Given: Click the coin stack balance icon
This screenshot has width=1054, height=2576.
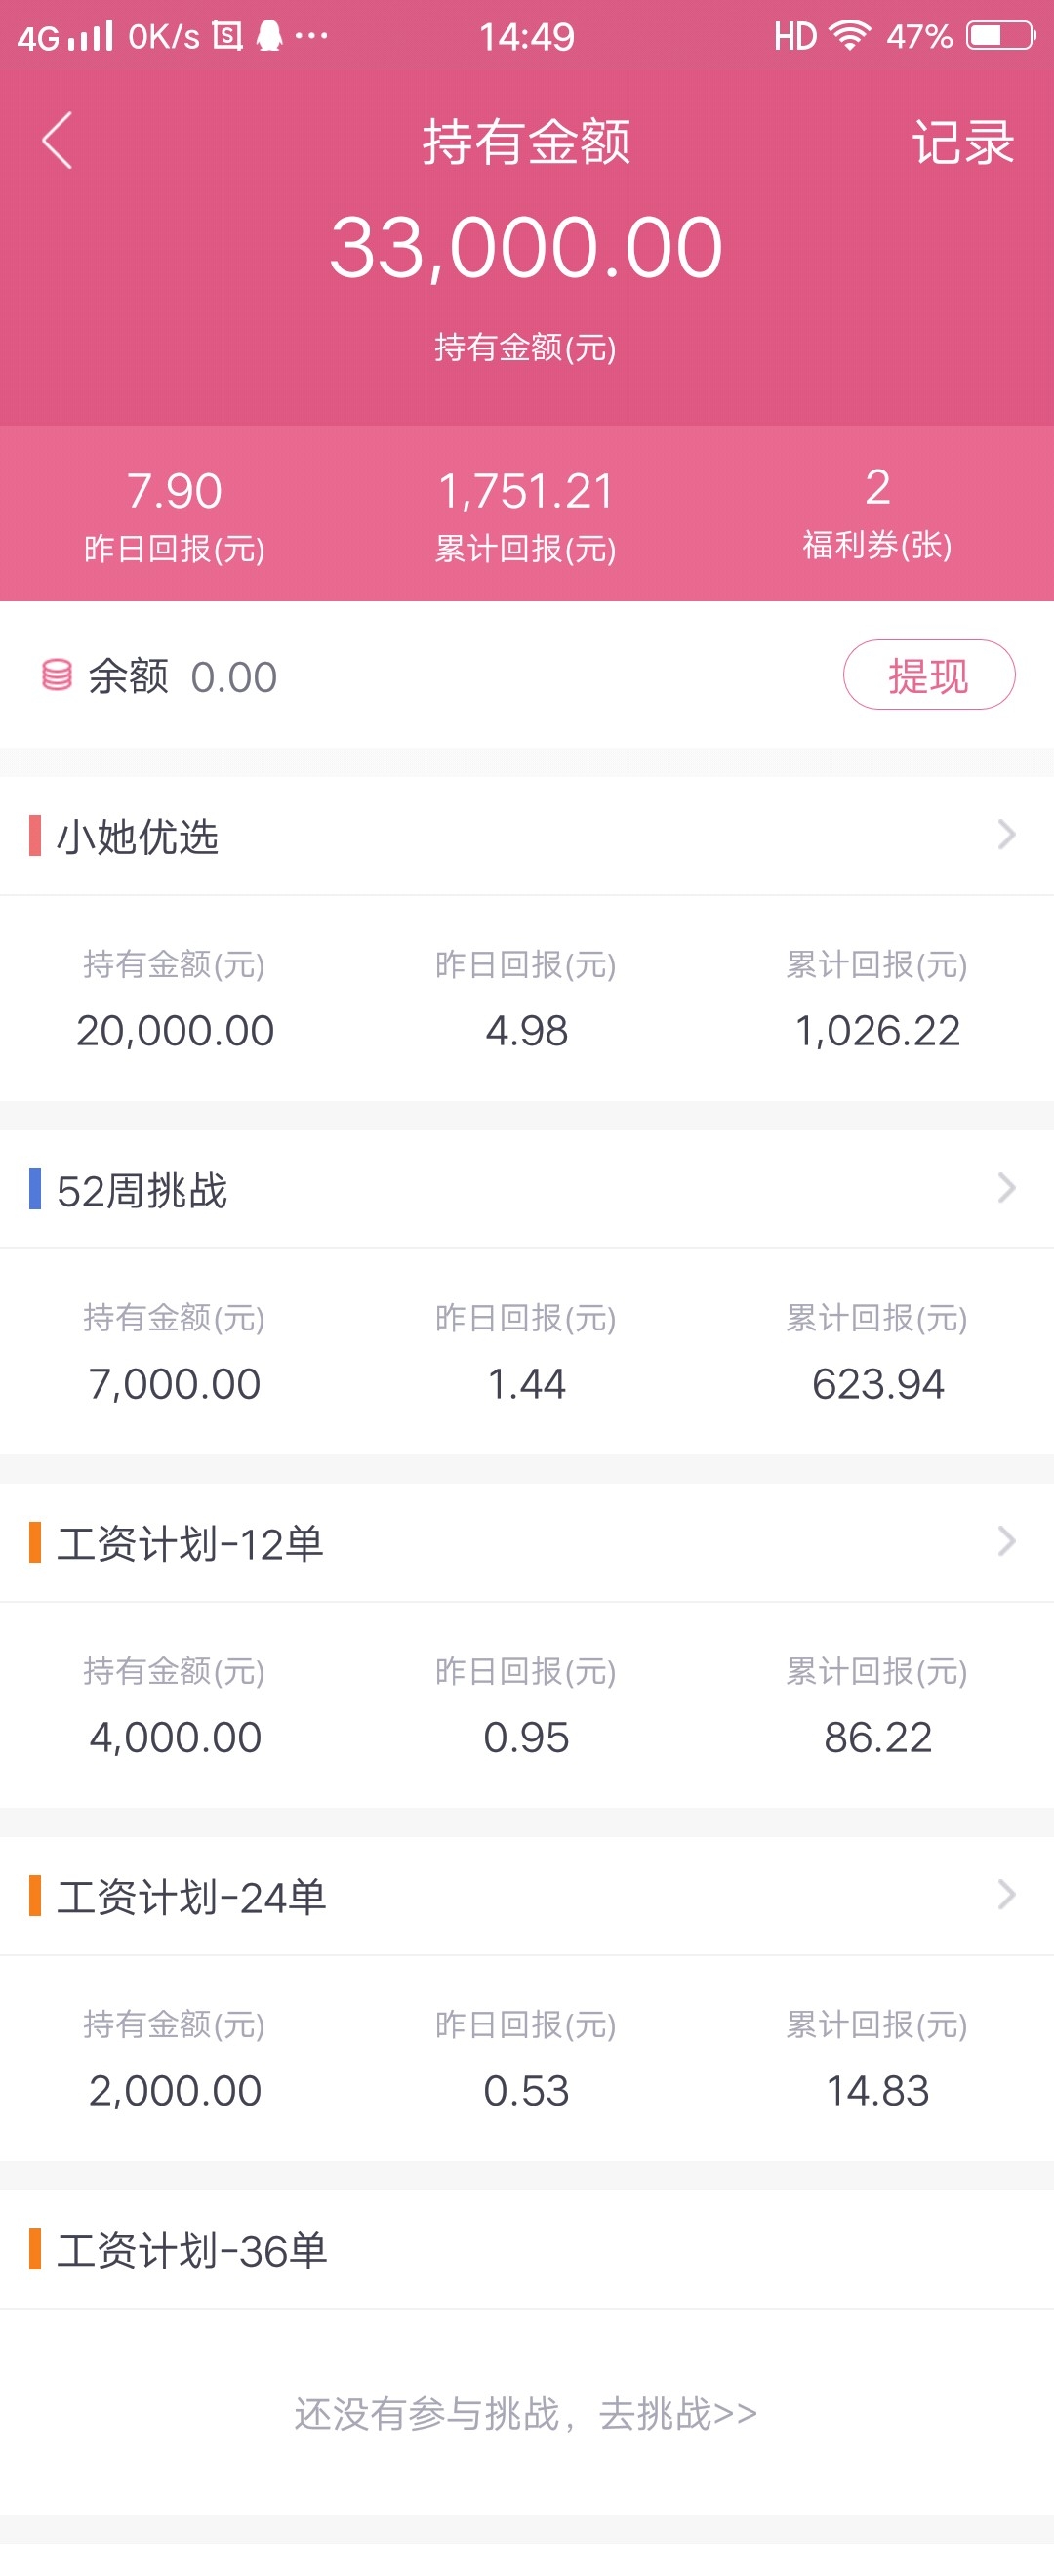Looking at the screenshot, I should 56,675.
